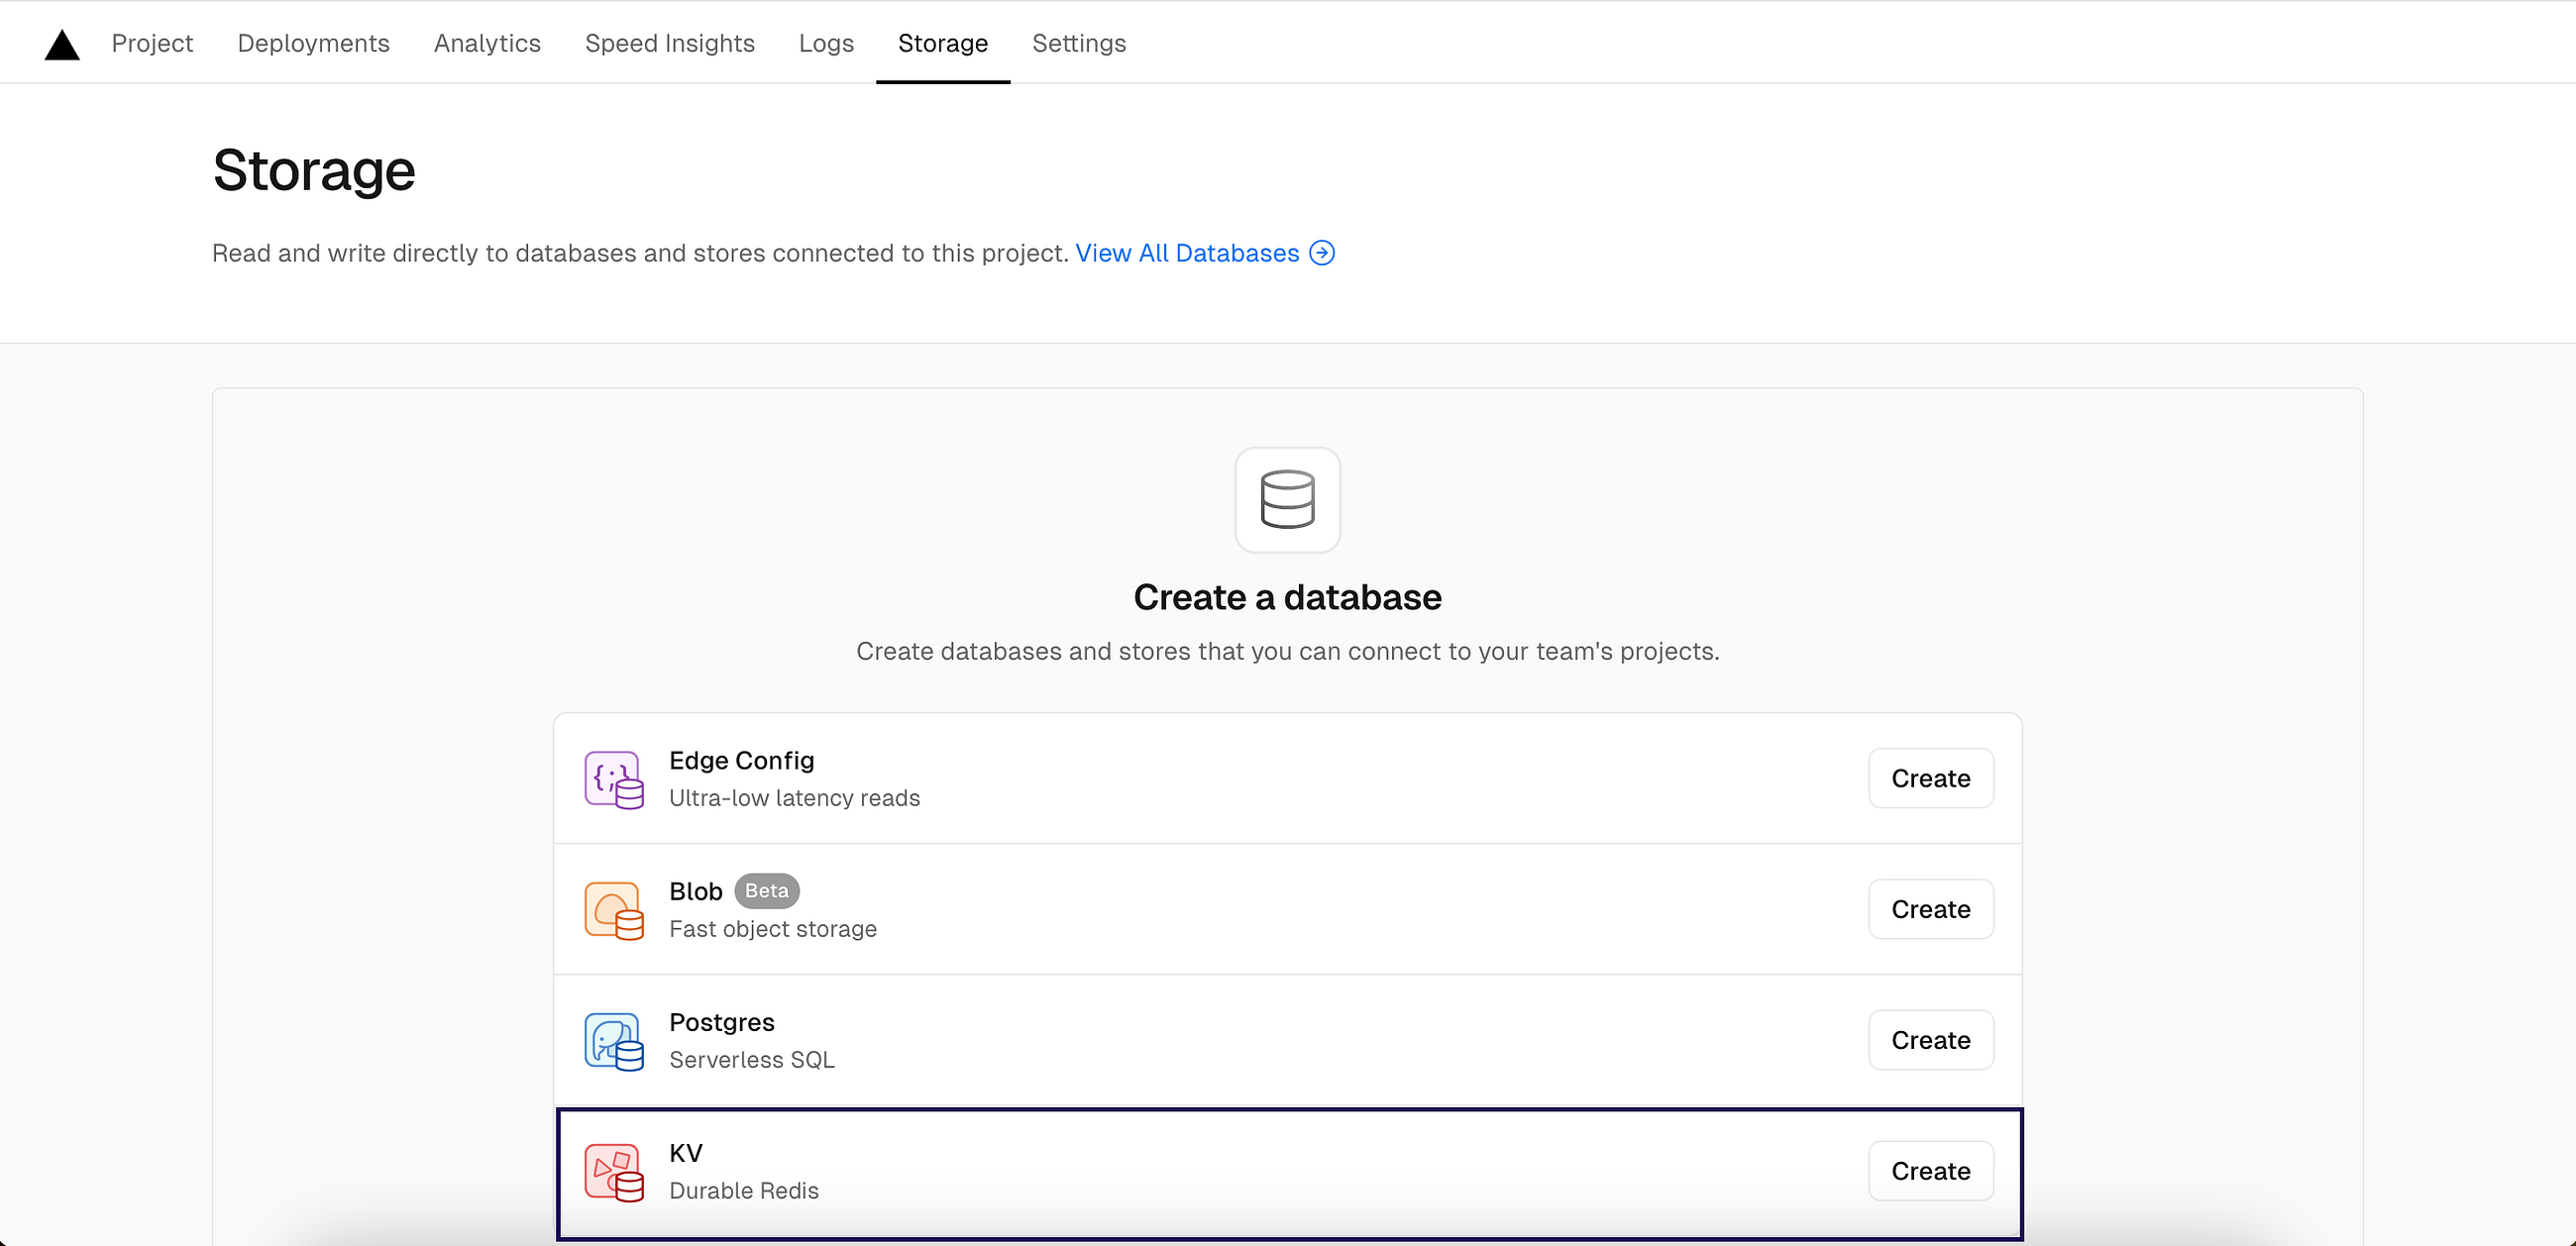Screen dimensions: 2576x1246
Task: Click the 'Serverless SQL' description
Action: pos(751,1060)
